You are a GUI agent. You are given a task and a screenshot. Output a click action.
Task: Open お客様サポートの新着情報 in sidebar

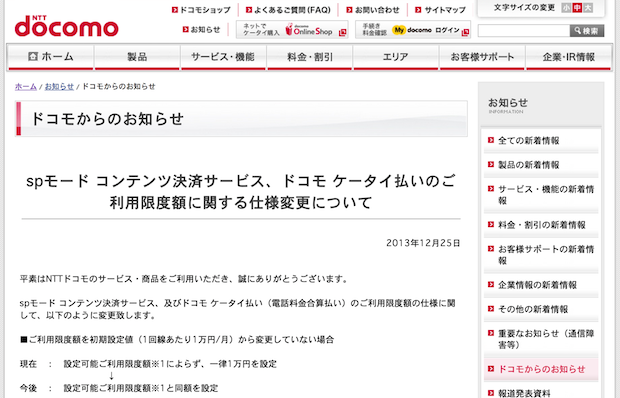tap(541, 255)
